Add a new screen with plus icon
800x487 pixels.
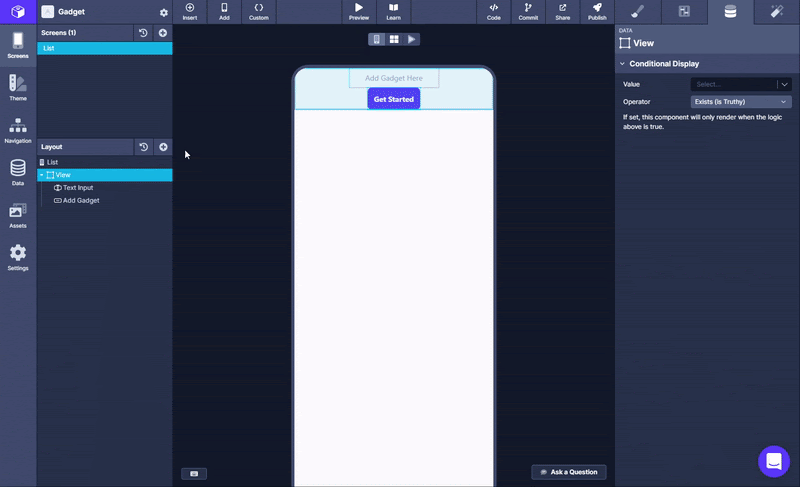click(x=163, y=33)
